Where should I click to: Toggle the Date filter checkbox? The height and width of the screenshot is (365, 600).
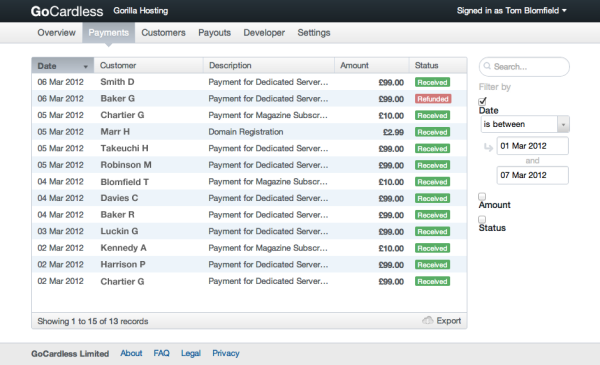point(483,101)
